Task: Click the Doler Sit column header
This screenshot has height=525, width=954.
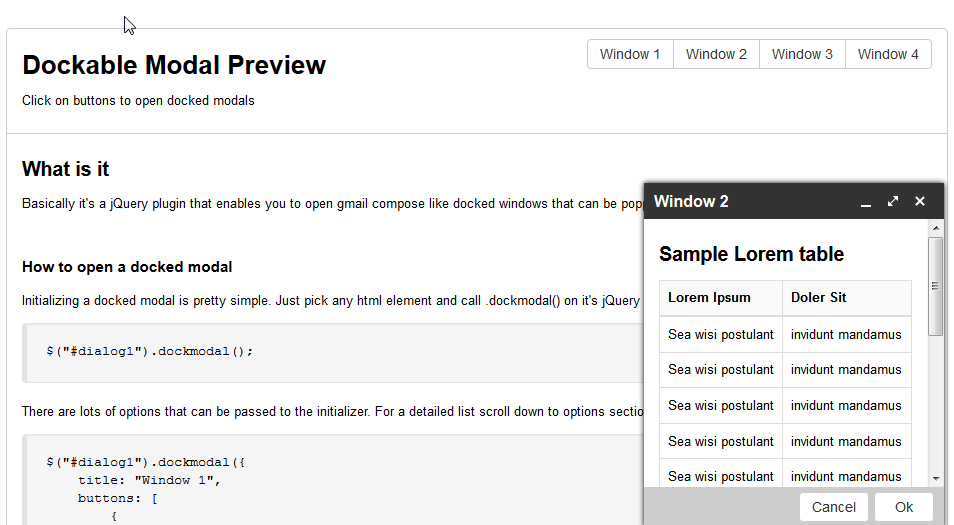Action: [818, 297]
